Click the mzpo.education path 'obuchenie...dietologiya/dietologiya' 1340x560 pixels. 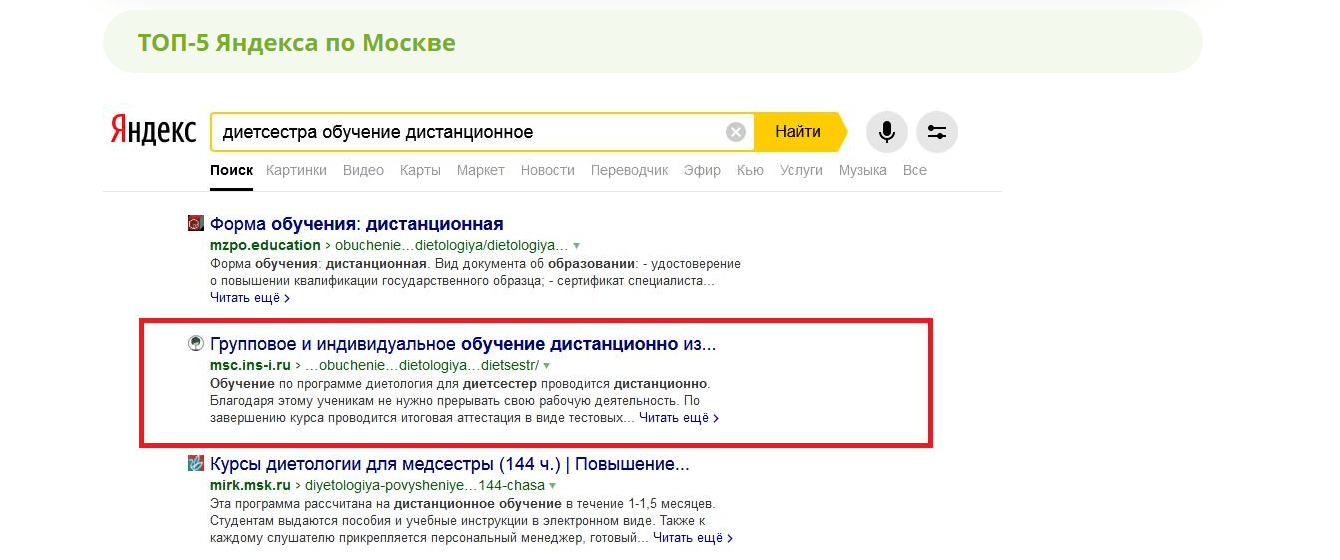(x=451, y=245)
